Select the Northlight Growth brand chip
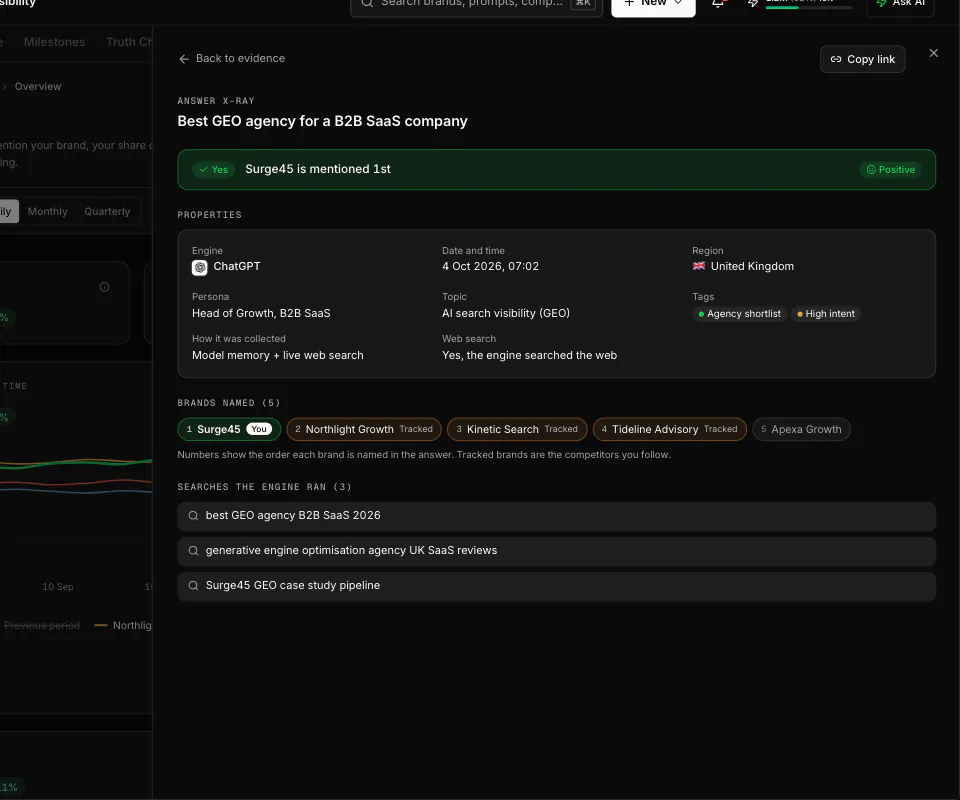Screen dimensions: 960x800 (x=364, y=429)
